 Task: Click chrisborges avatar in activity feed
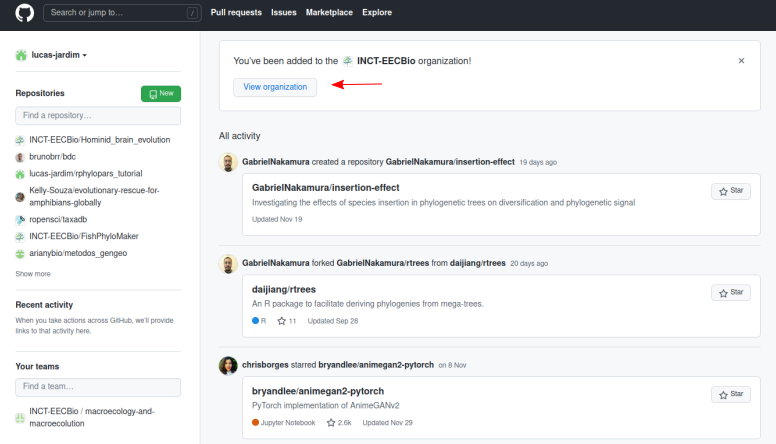tap(228, 365)
